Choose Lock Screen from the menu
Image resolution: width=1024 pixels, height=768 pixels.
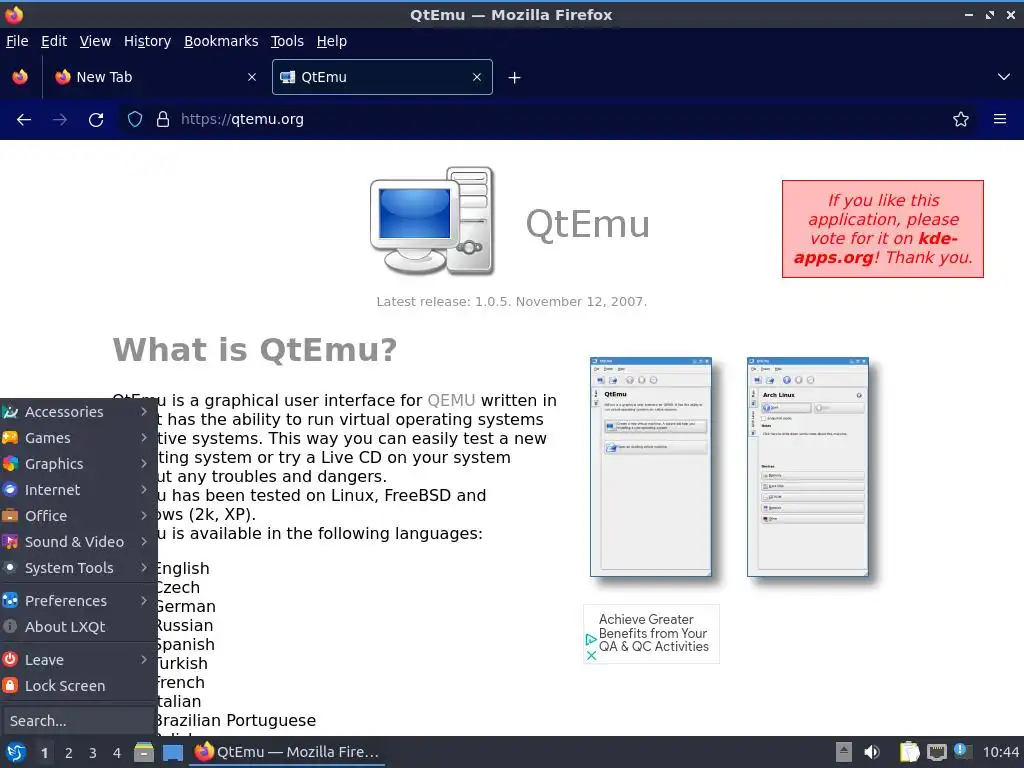coord(78,686)
